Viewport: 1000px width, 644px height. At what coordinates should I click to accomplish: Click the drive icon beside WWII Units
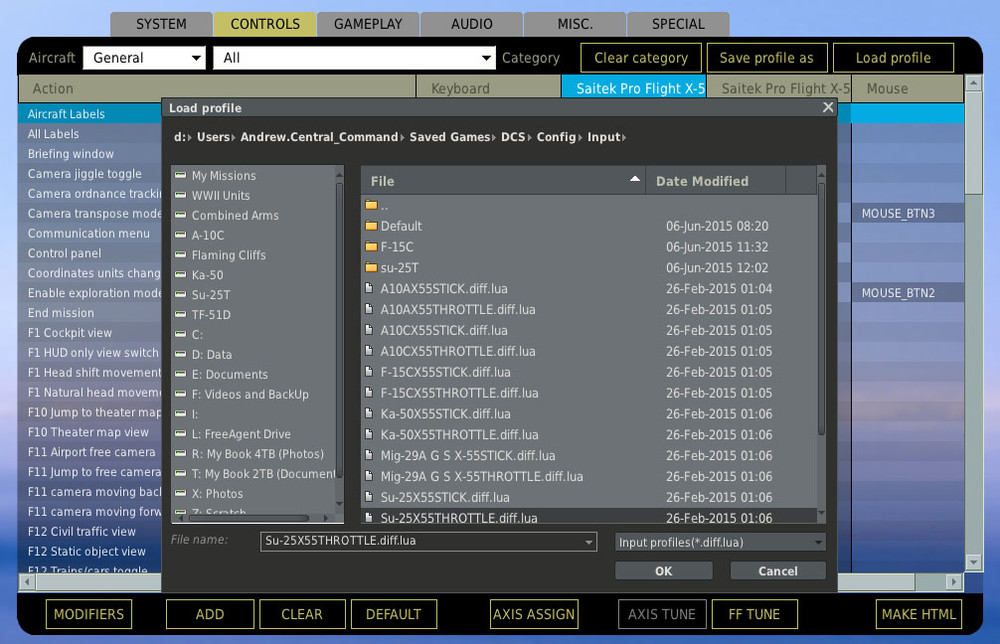click(180, 194)
